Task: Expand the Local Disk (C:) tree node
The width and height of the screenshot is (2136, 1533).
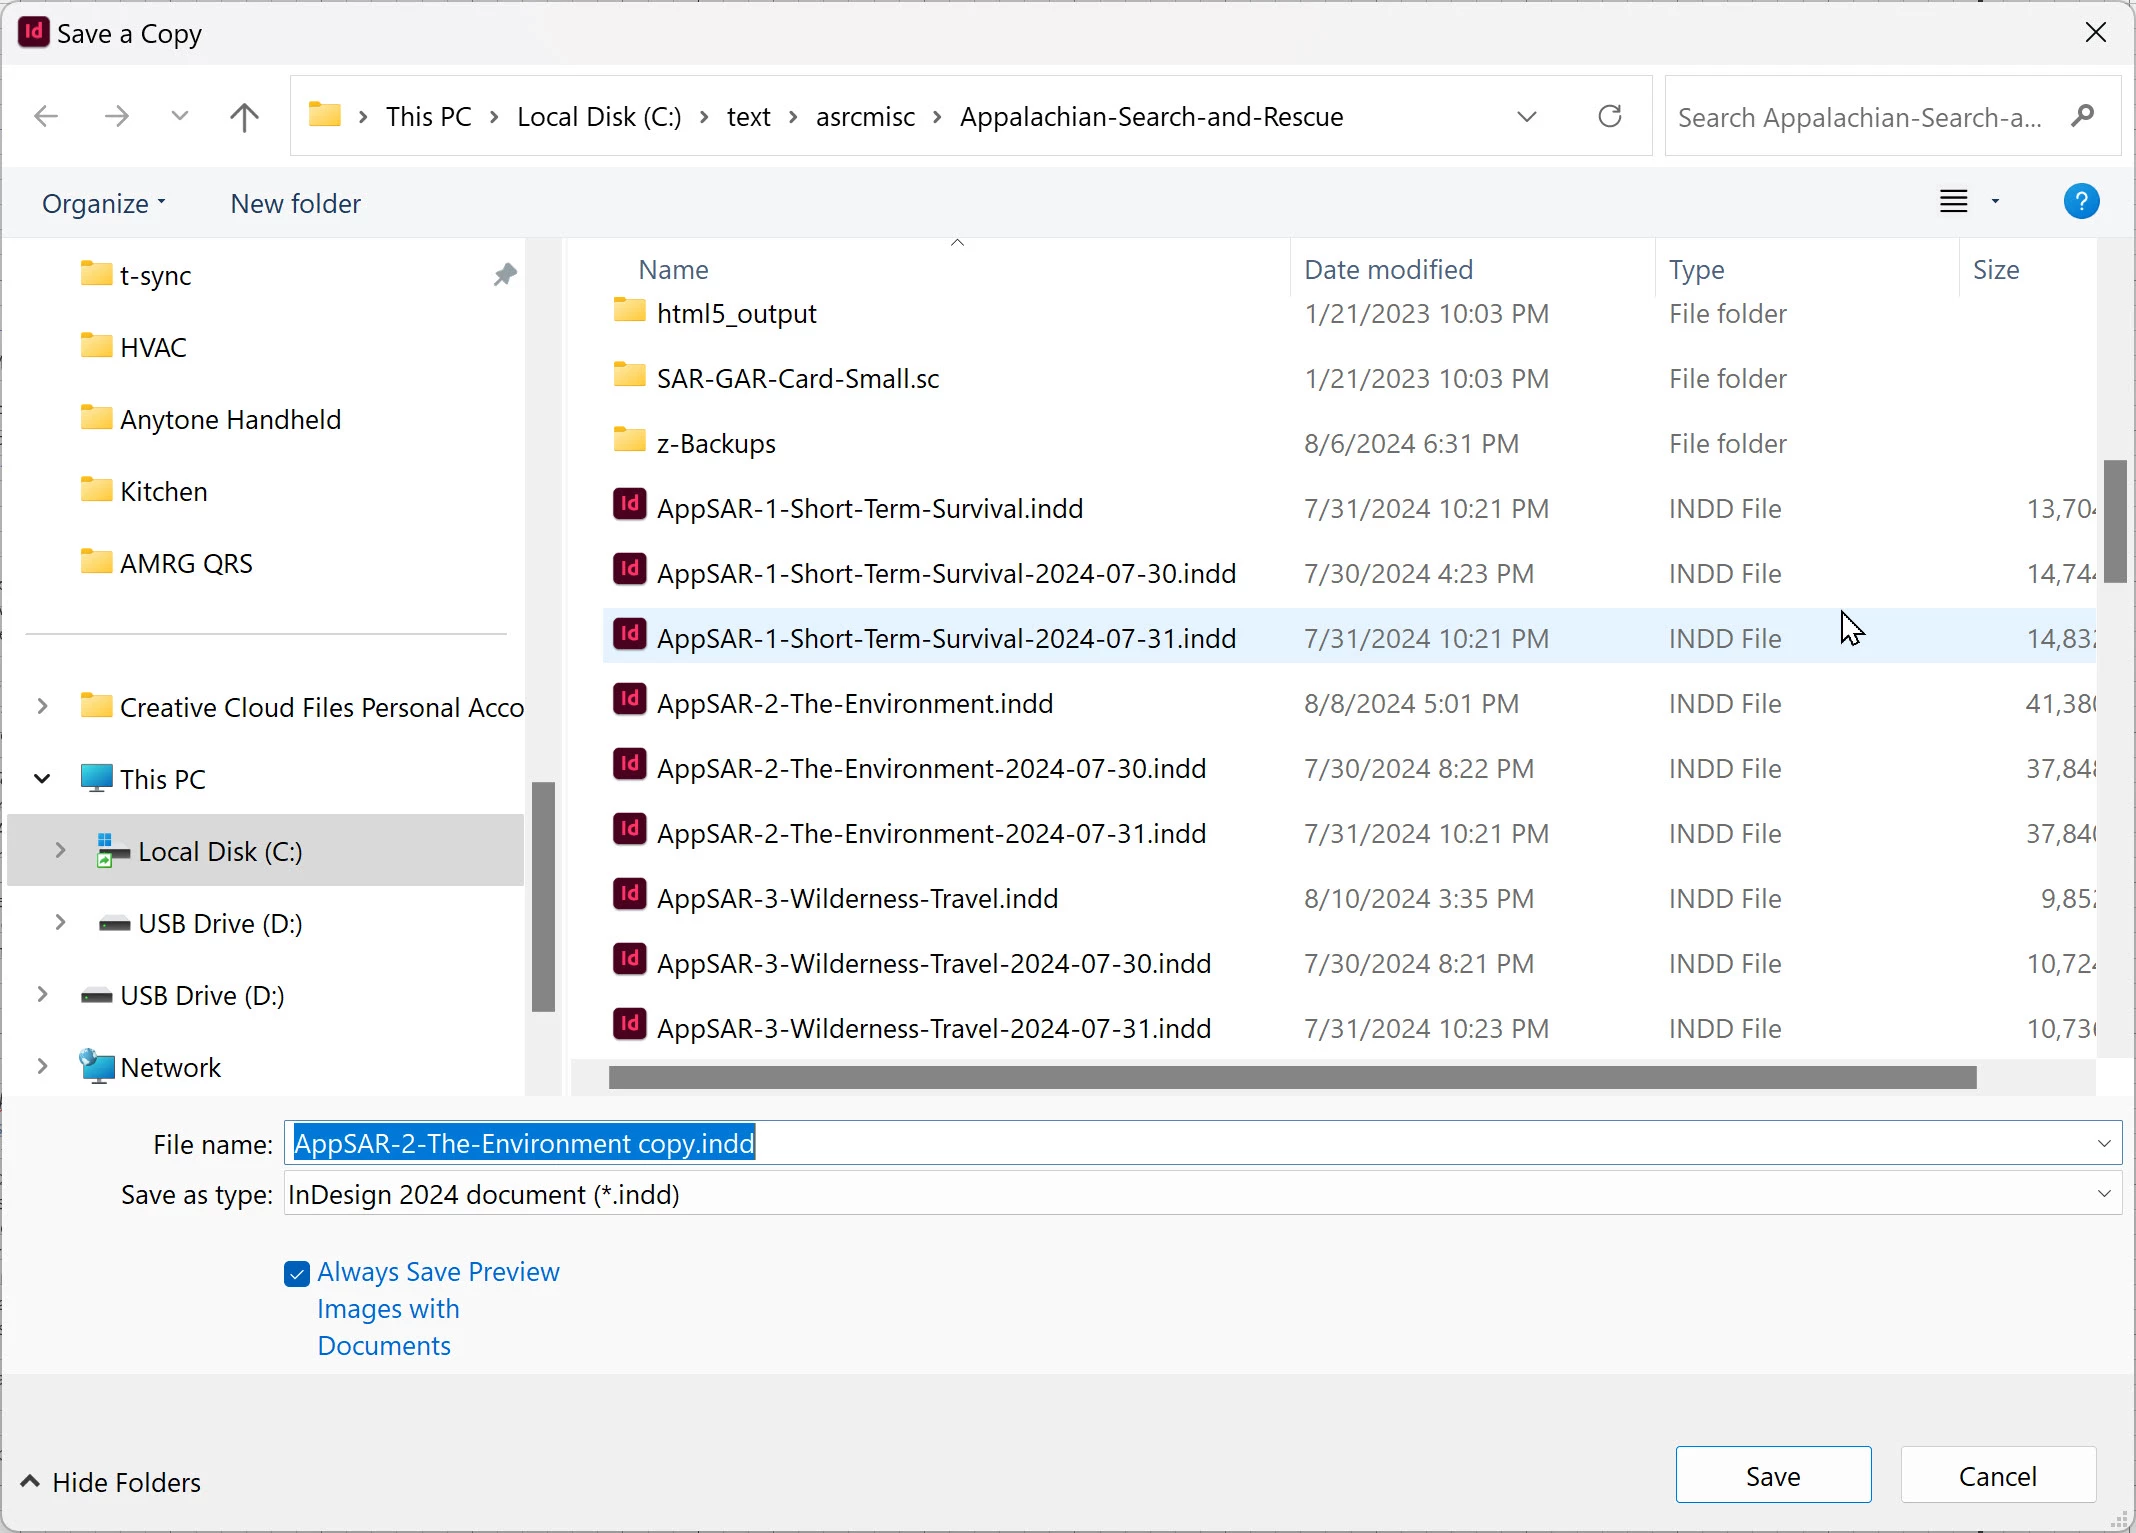Action: point(60,851)
